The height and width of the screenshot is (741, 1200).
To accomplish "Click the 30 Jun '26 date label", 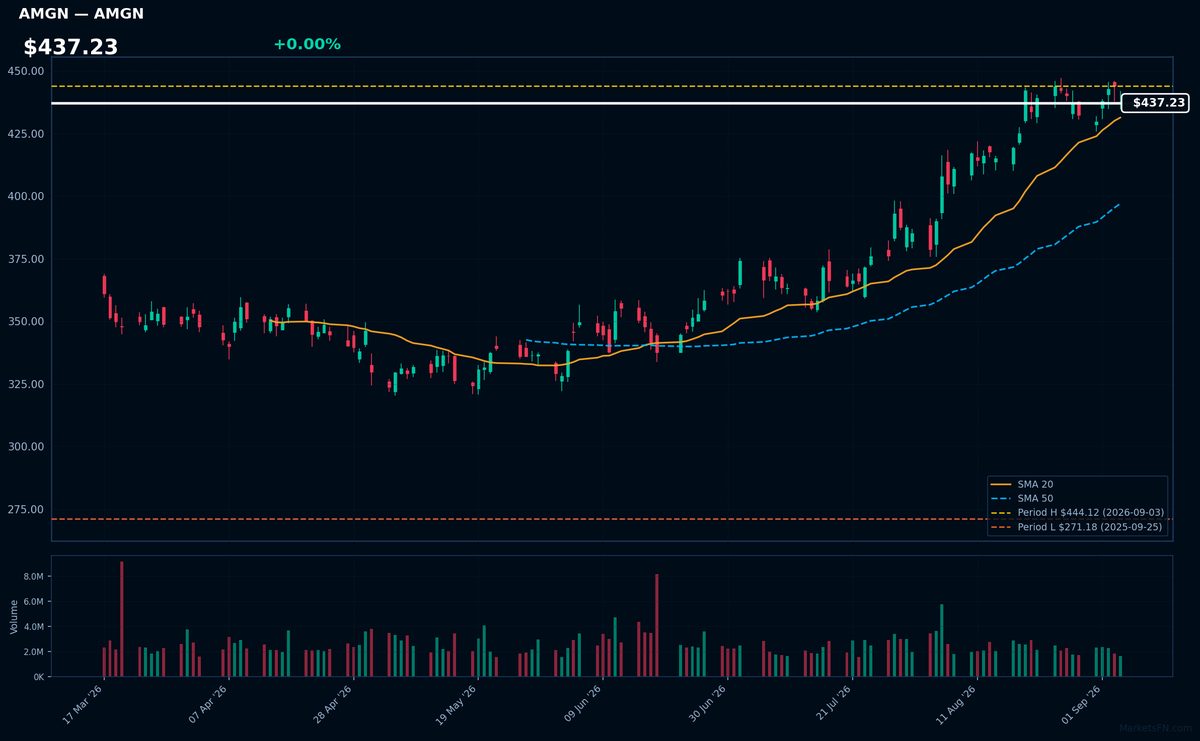I will click(707, 705).
